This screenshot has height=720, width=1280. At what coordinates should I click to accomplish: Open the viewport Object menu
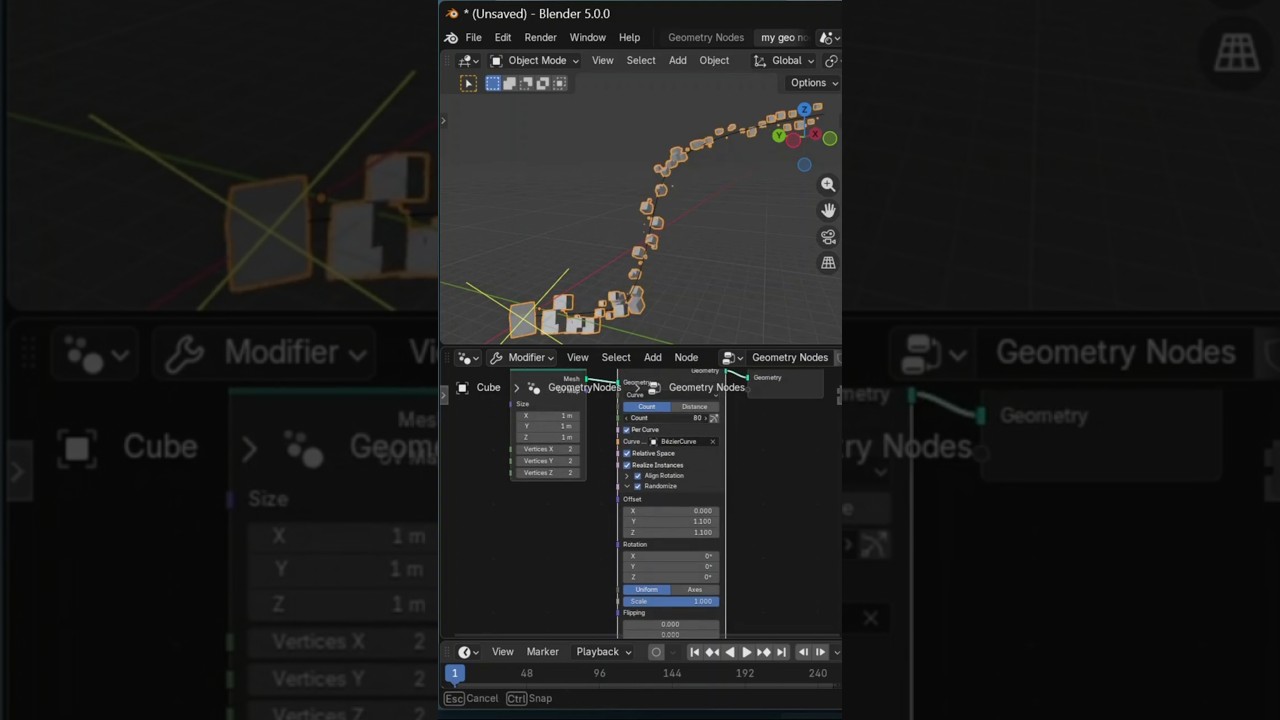714,61
